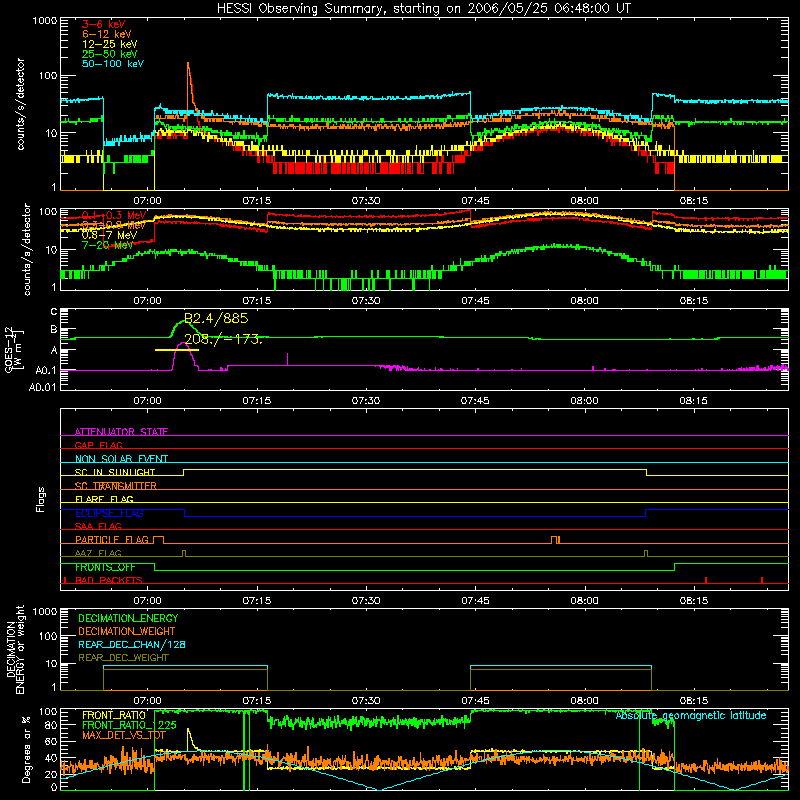Click the AAZ_FLAG label
The width and height of the screenshot is (800, 800).
pyautogui.click(x=98, y=553)
